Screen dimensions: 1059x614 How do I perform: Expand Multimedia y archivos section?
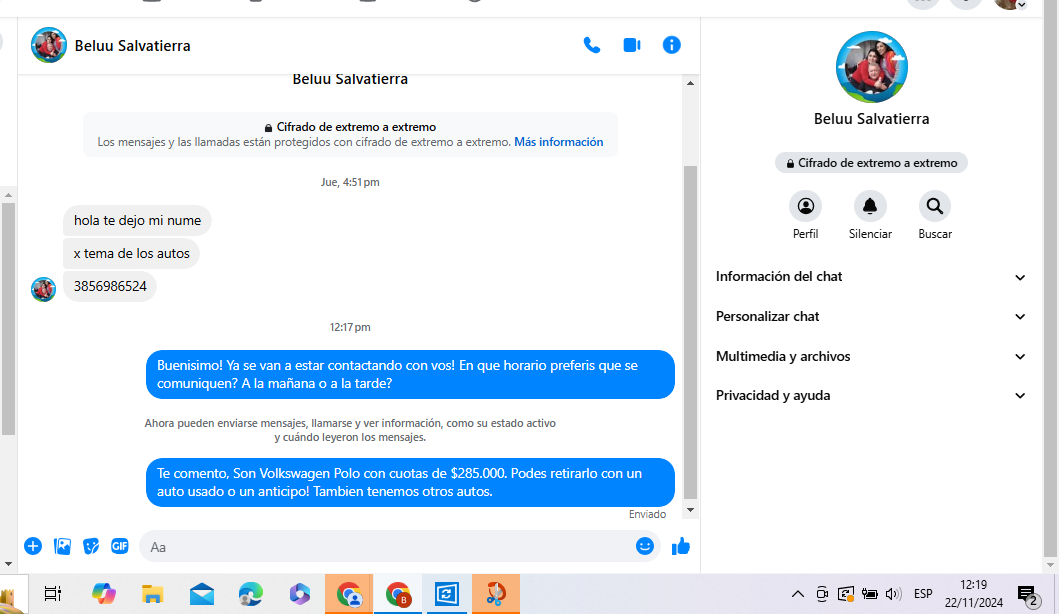[x=871, y=356]
